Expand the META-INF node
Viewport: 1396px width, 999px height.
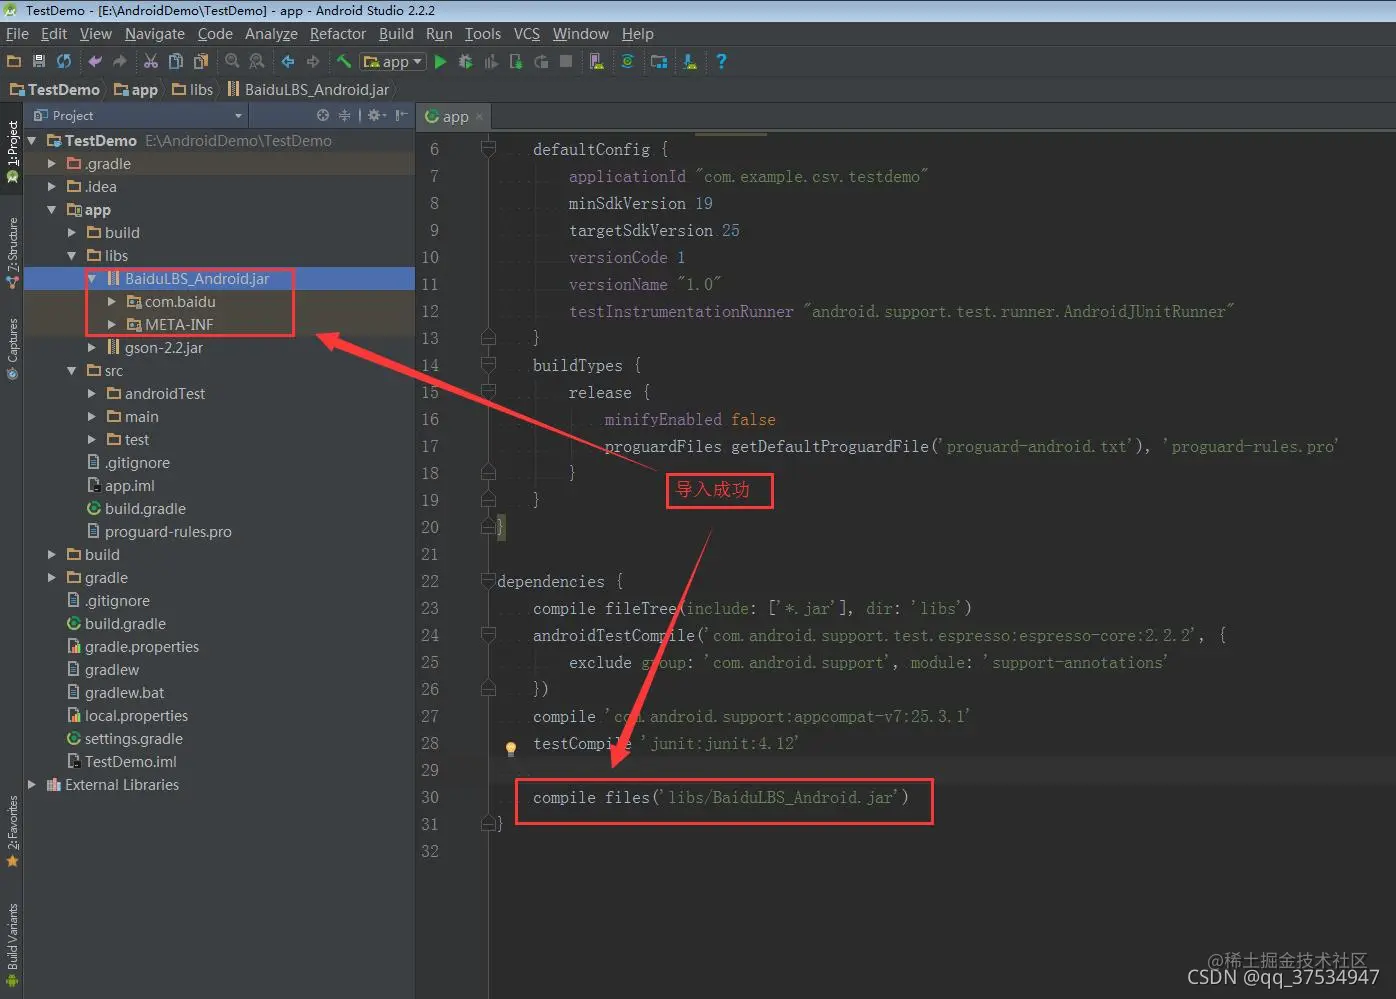click(x=112, y=324)
